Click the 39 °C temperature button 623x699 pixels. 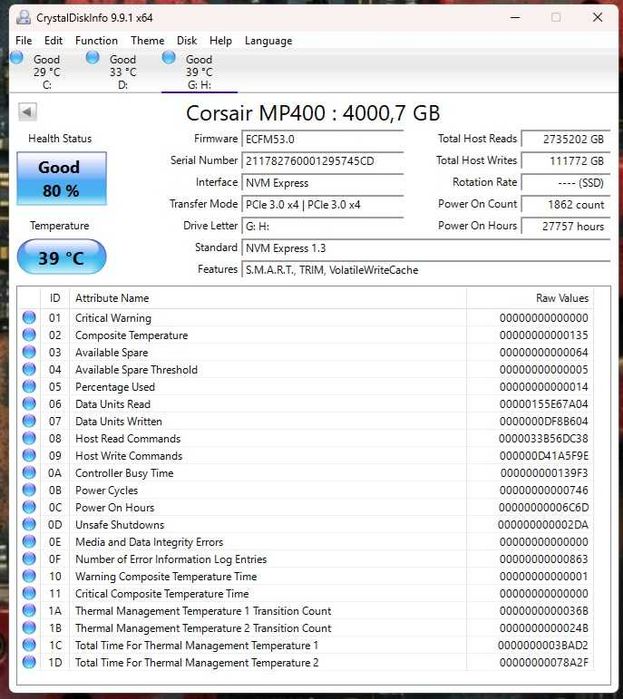(x=61, y=257)
